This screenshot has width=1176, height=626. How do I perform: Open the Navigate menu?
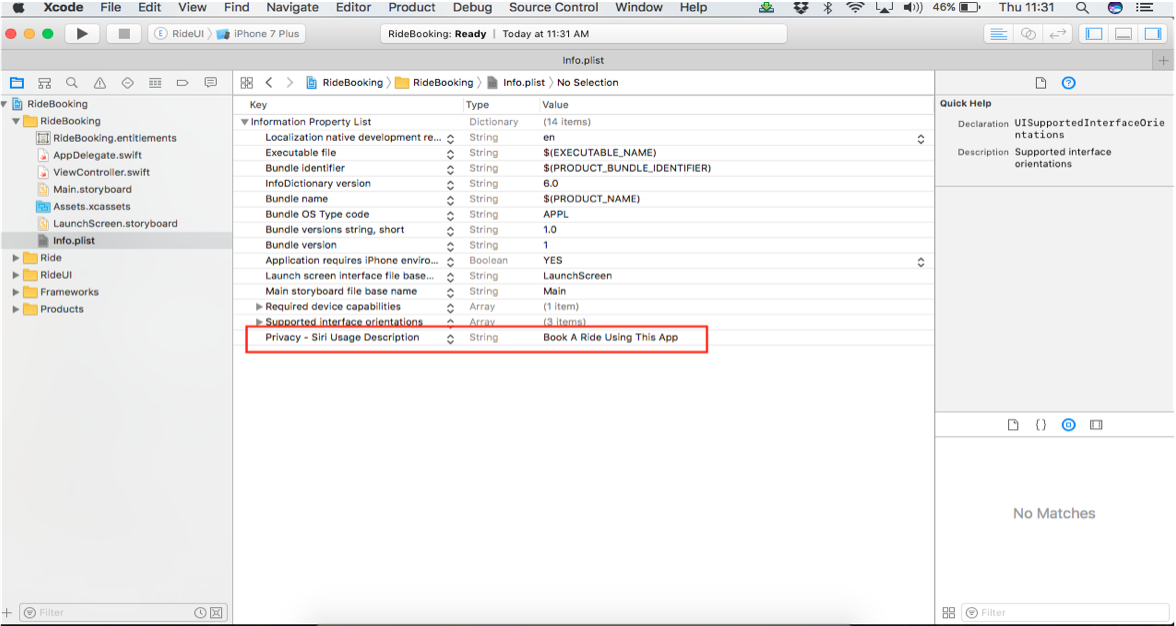[x=292, y=7]
